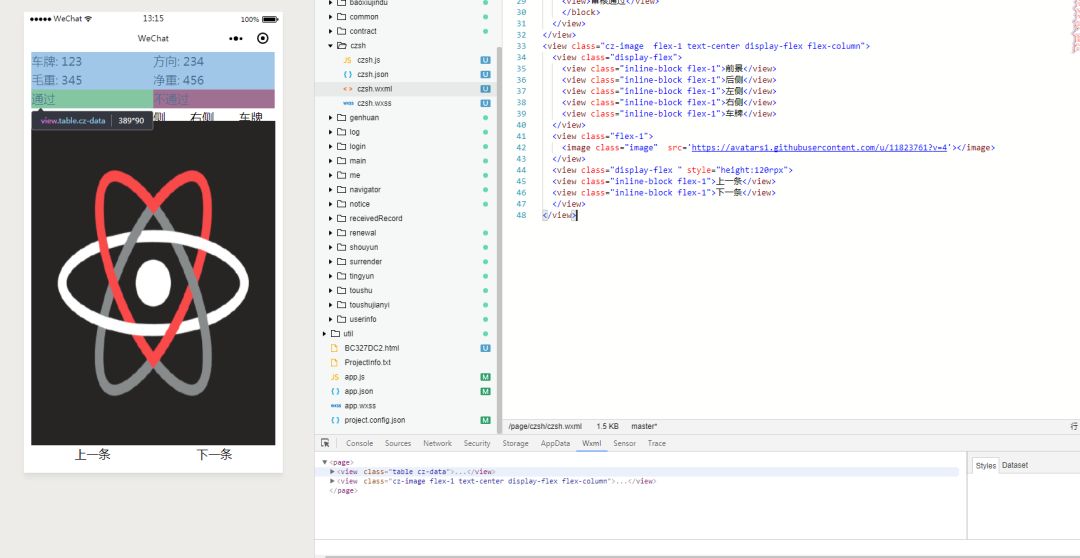Tap the 右侧 tab in simulator

tap(202, 117)
